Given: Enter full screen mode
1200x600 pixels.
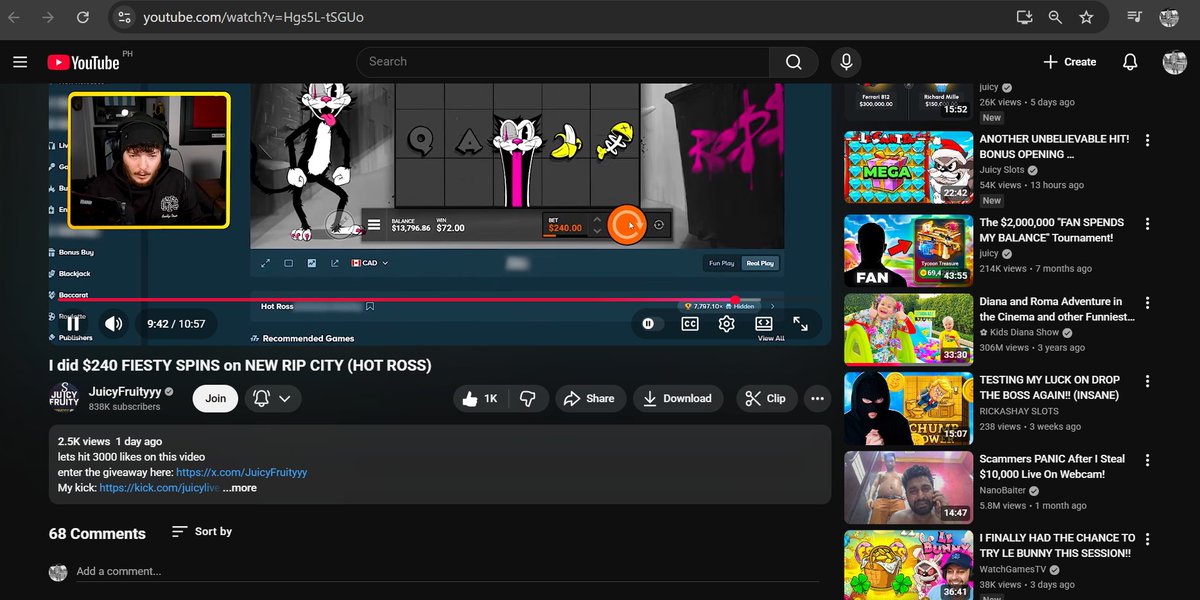Looking at the screenshot, I should (x=801, y=324).
